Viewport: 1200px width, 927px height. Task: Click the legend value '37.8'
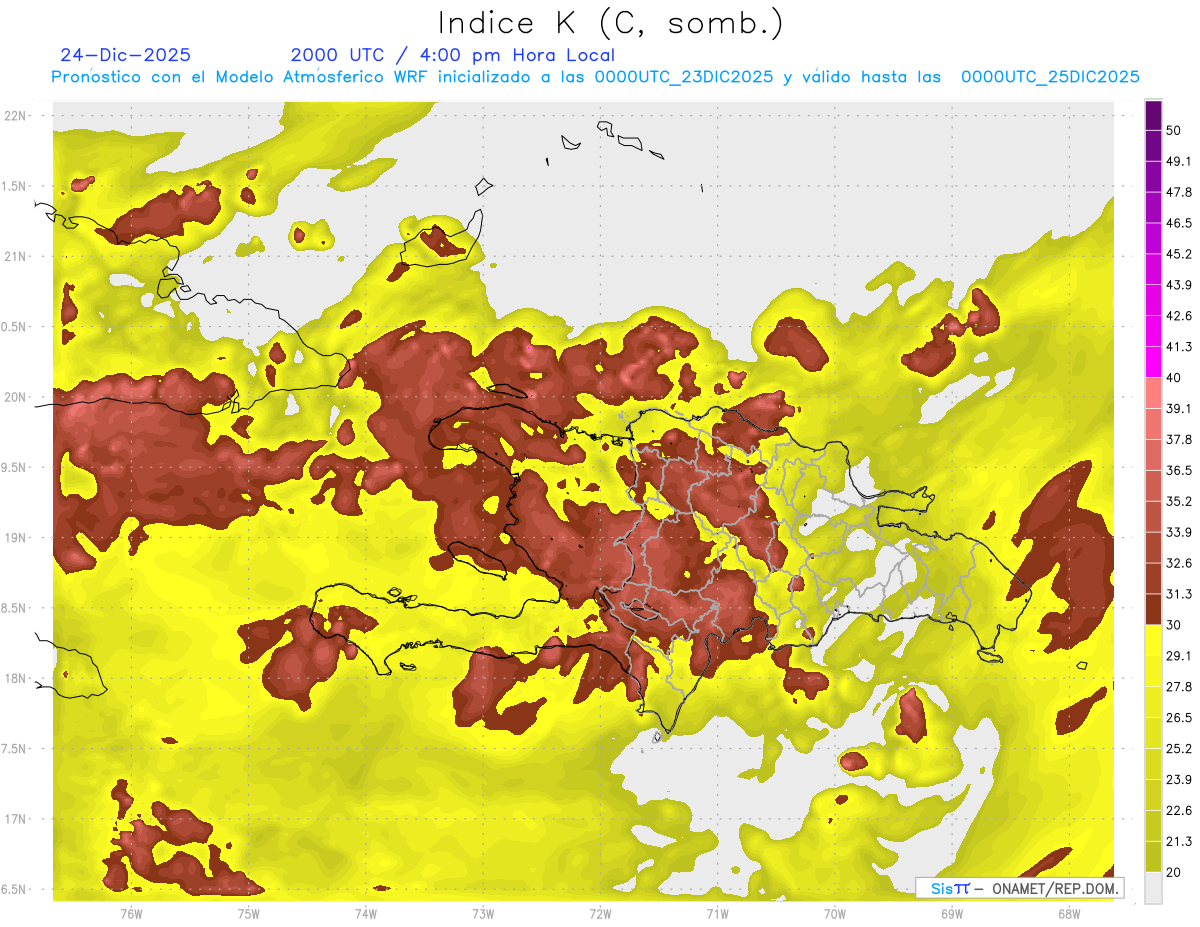pos(1179,440)
